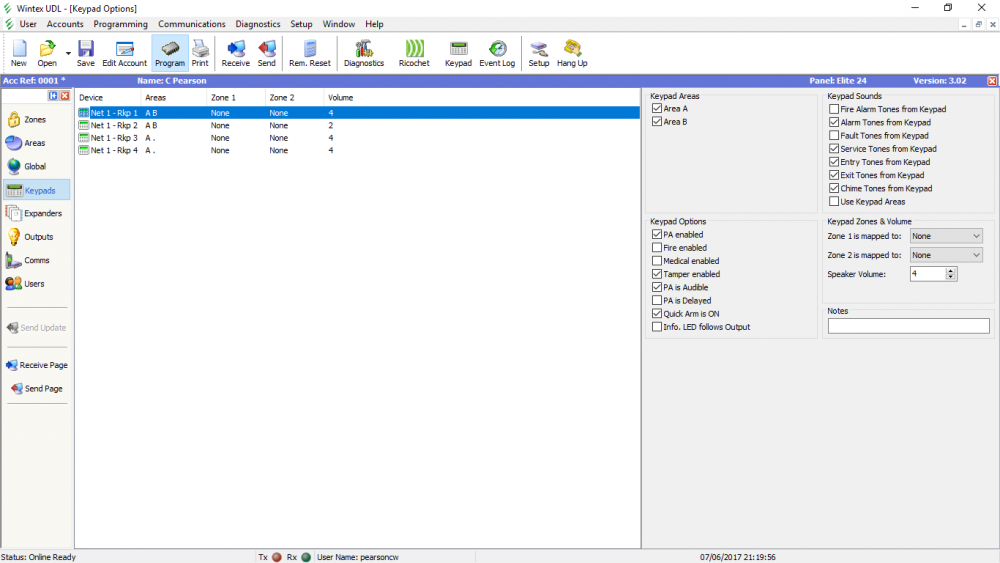Open the Programming menu
The width and height of the screenshot is (1000, 563).
120,24
